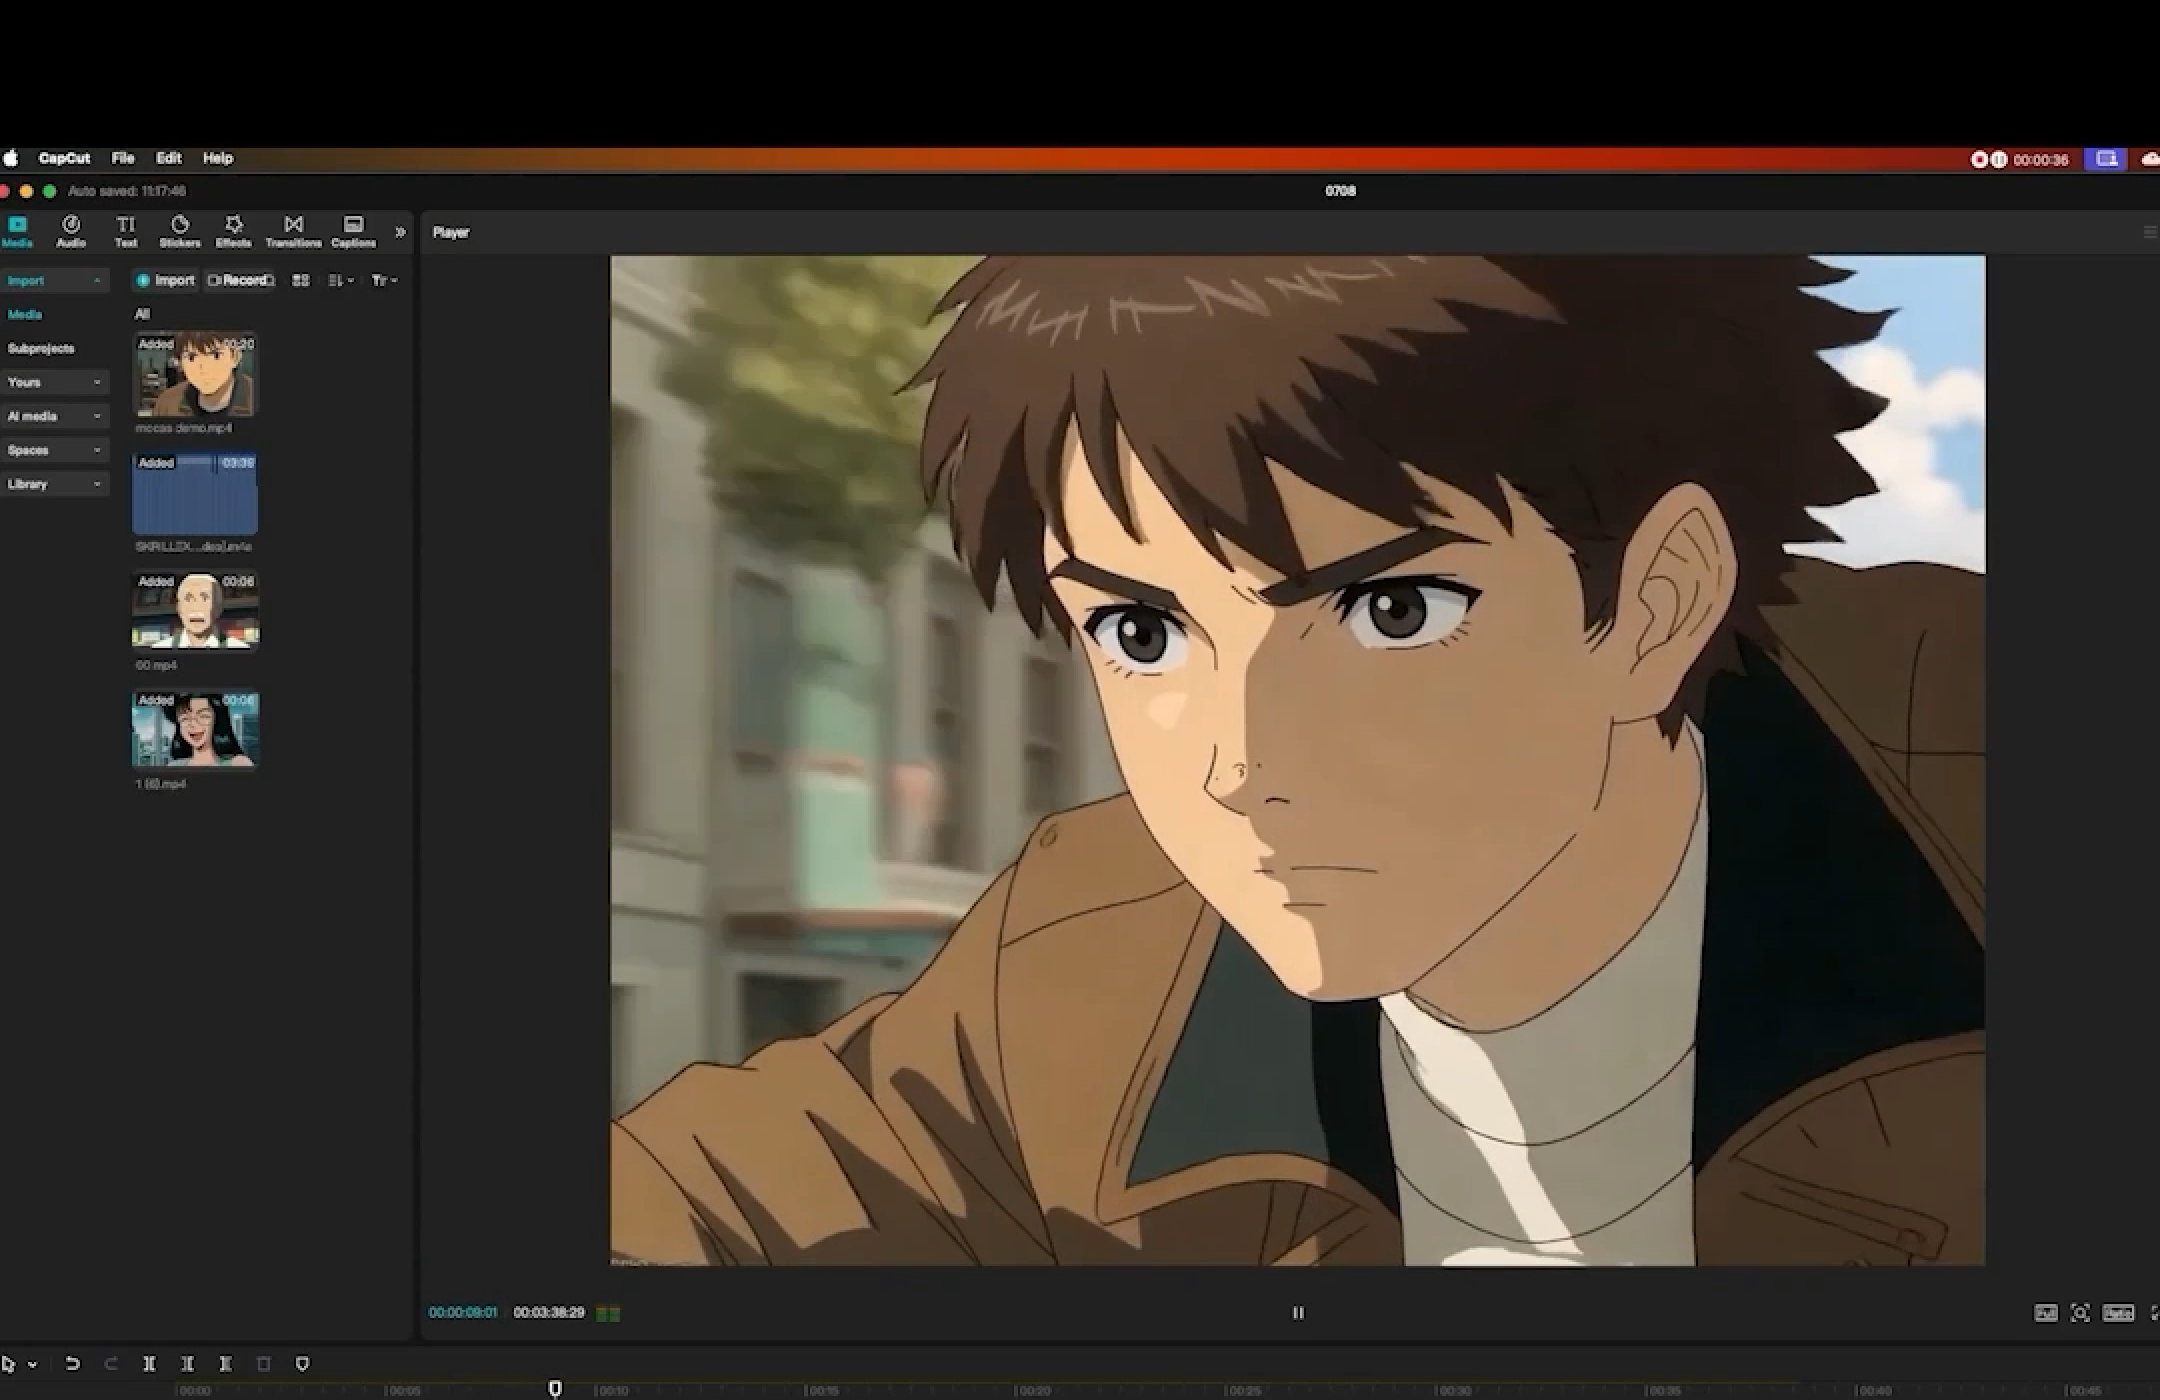Select Media in the sidebar
This screenshot has height=1400, width=2160.
click(25, 314)
